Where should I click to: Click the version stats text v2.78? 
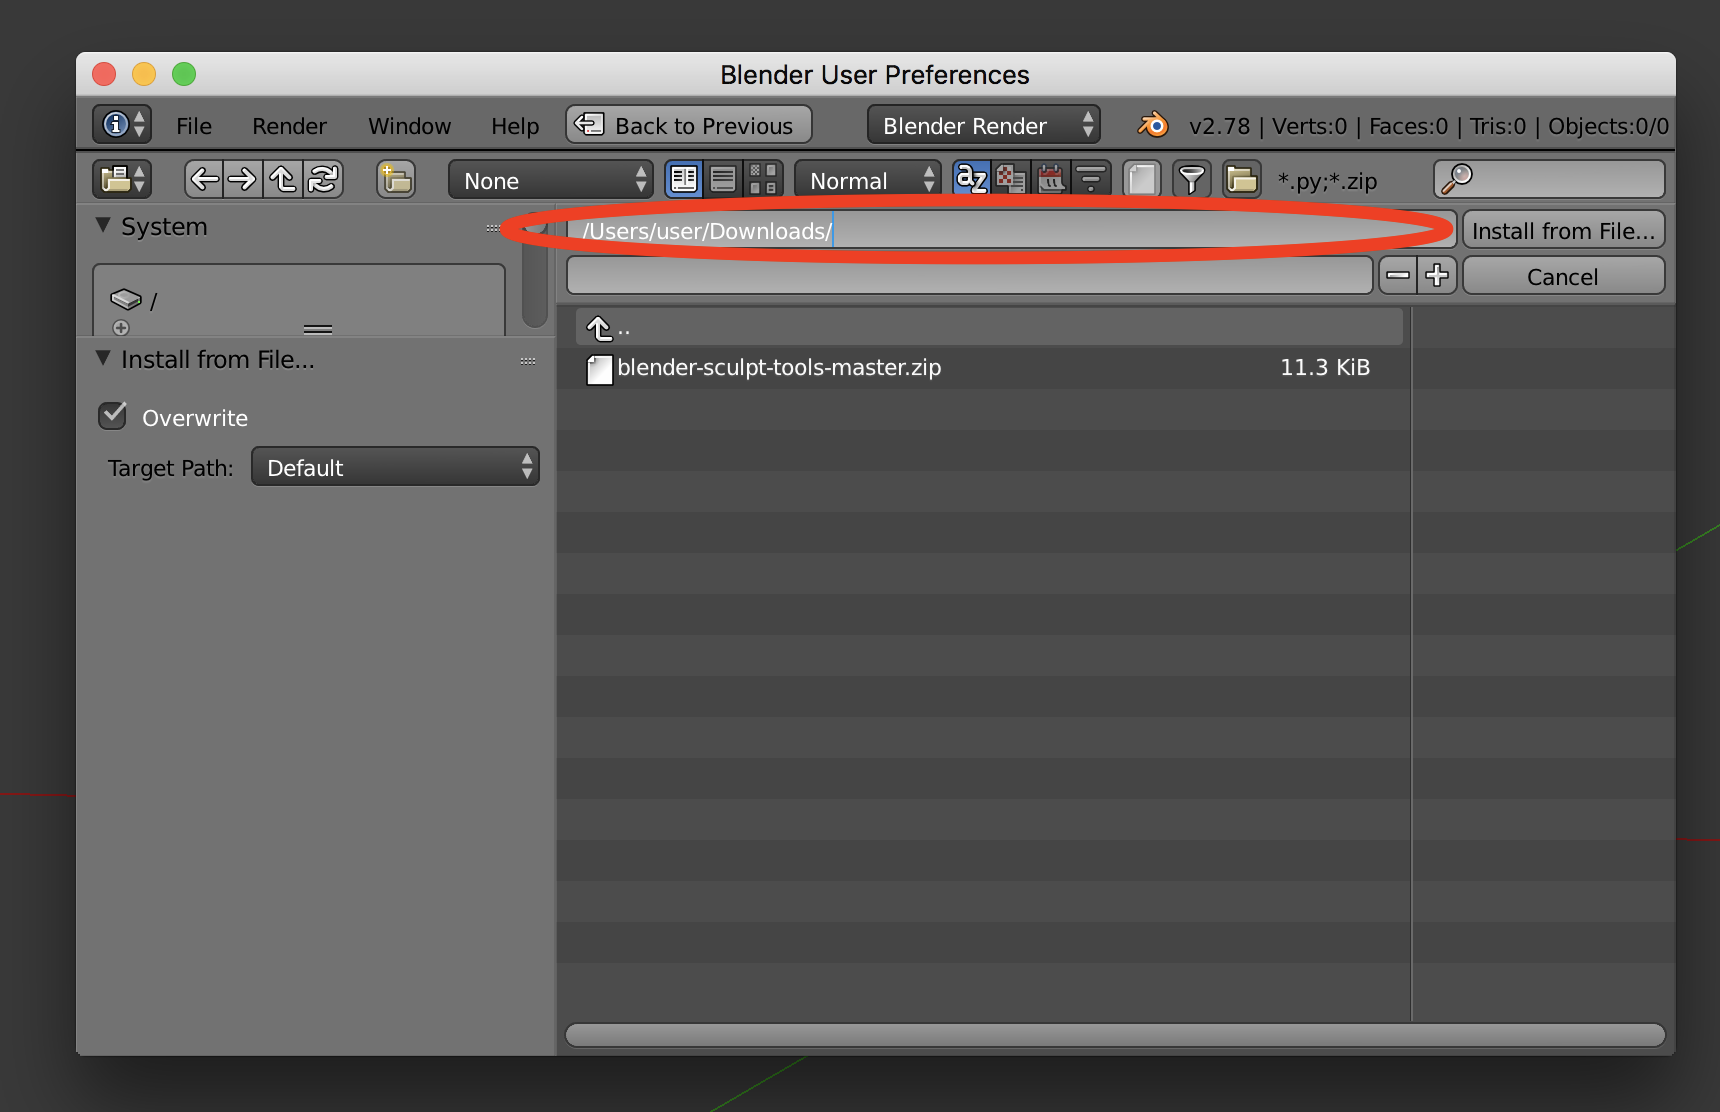click(x=1429, y=126)
